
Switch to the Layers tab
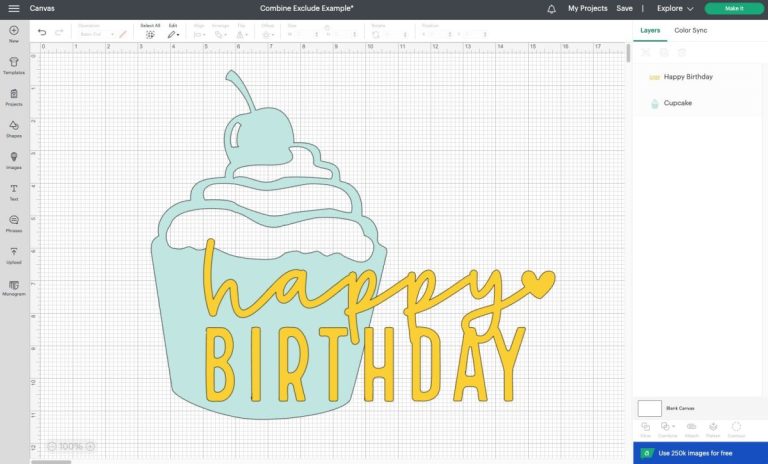pyautogui.click(x=650, y=30)
